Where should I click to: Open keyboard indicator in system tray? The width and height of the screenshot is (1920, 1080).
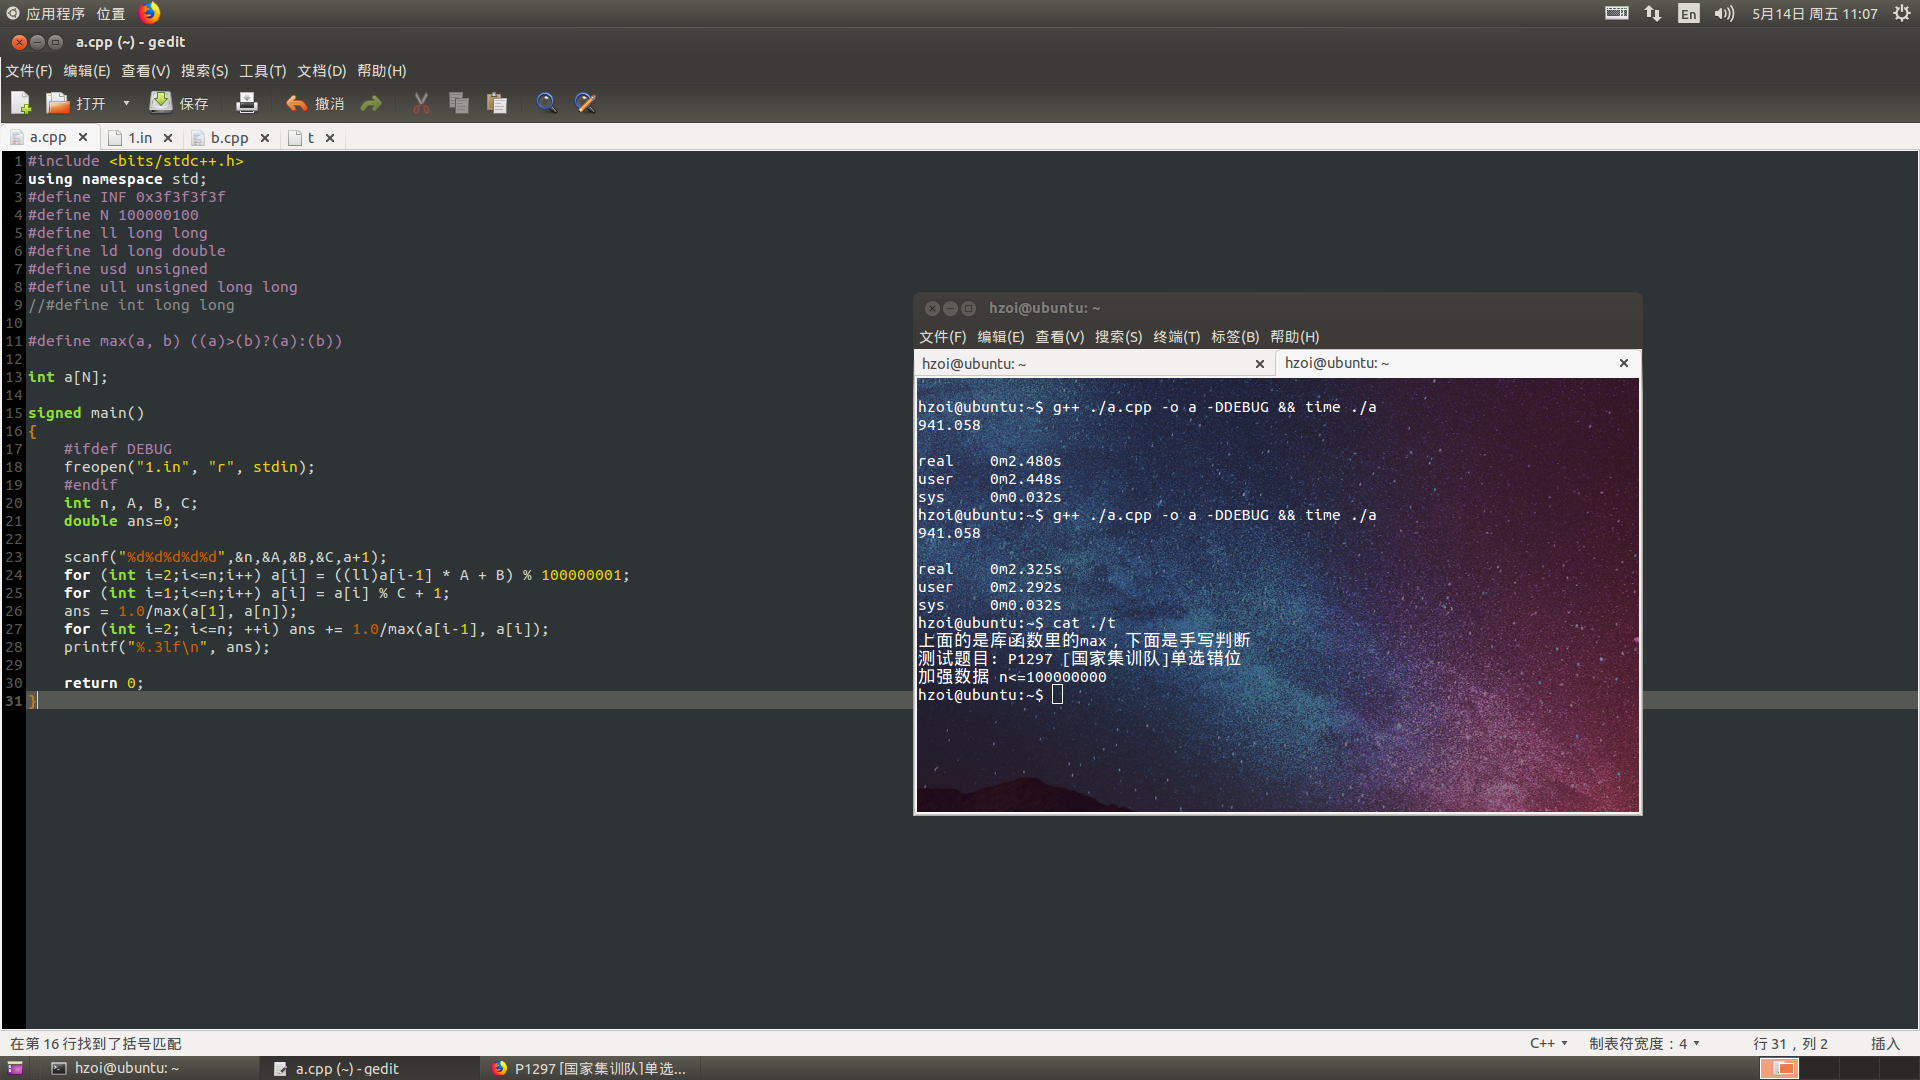click(x=1617, y=13)
